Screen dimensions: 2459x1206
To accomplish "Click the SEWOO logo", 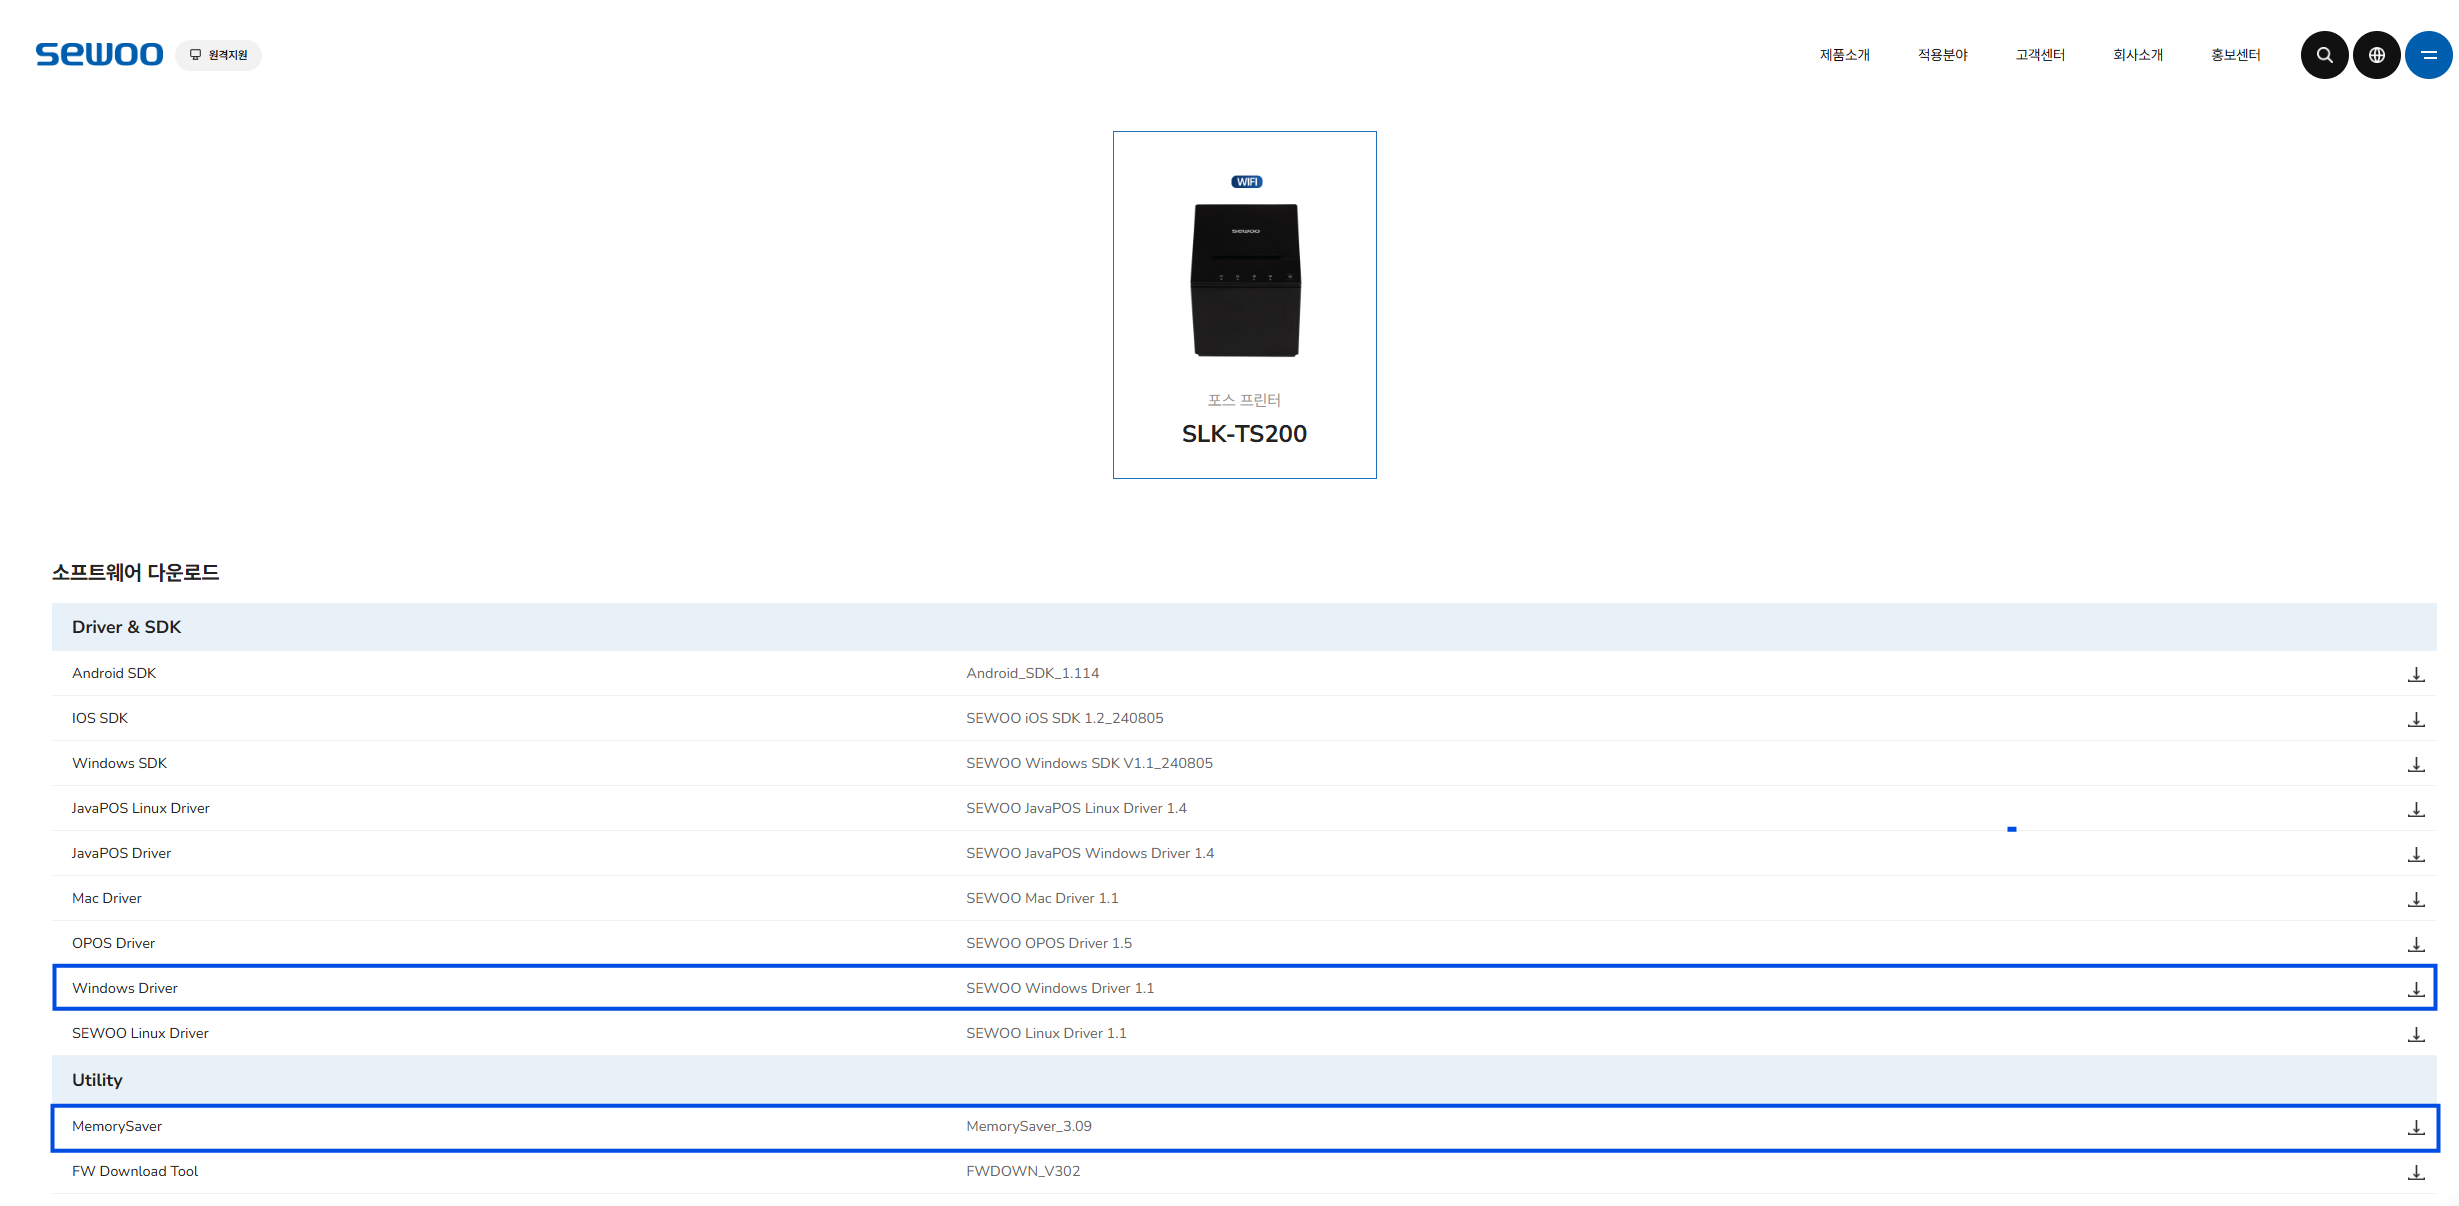I will 99,54.
